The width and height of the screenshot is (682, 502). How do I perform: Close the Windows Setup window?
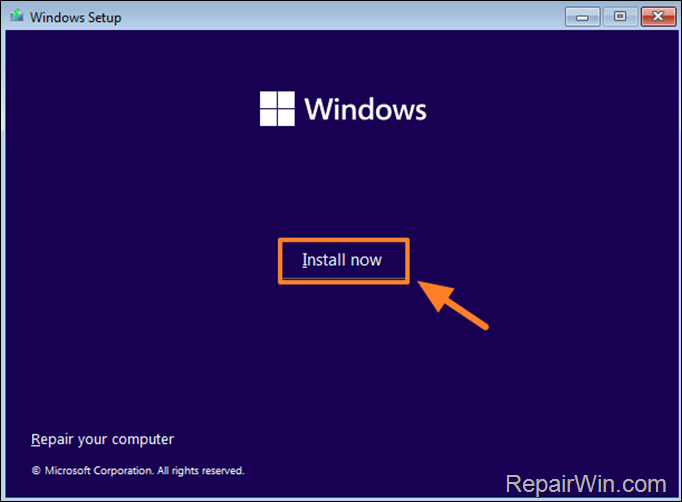pyautogui.click(x=658, y=17)
